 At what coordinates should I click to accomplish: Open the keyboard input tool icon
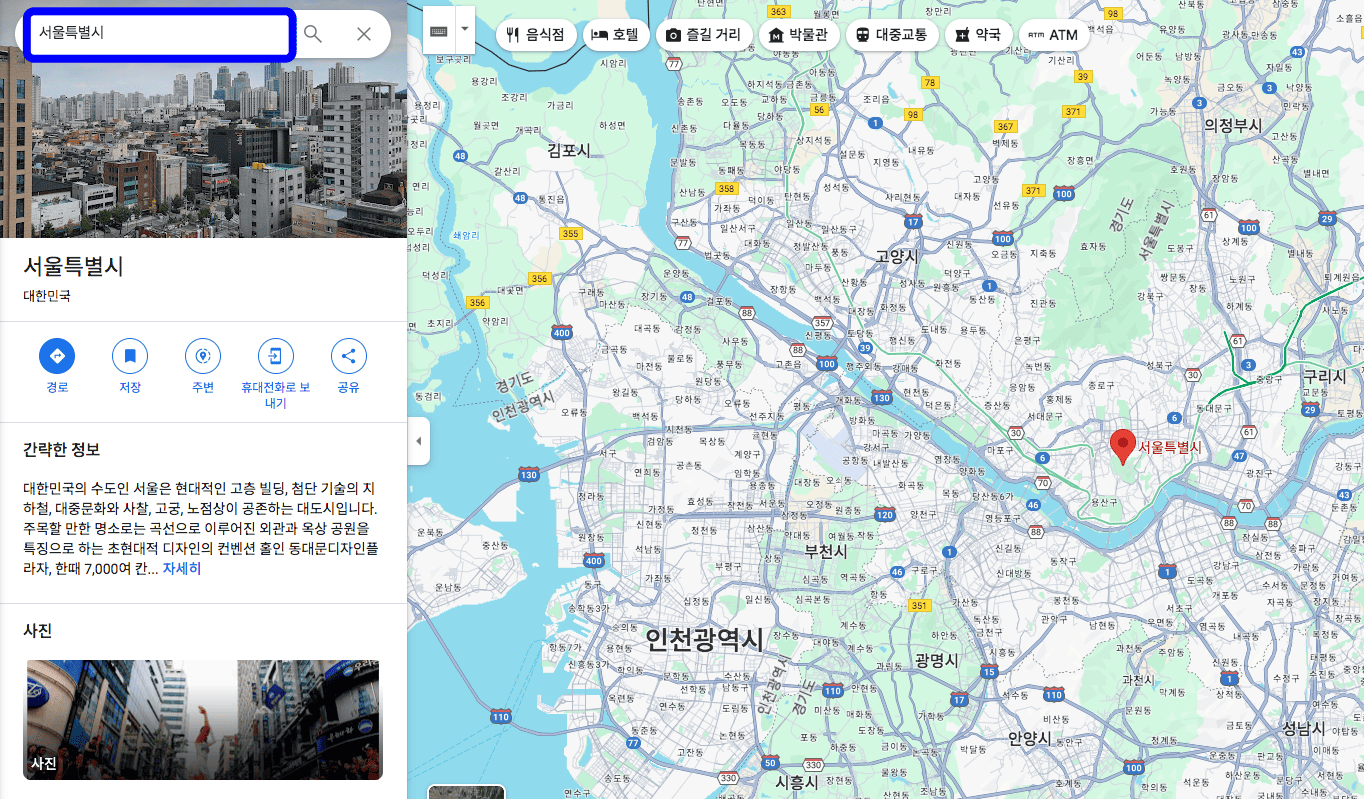(x=439, y=30)
